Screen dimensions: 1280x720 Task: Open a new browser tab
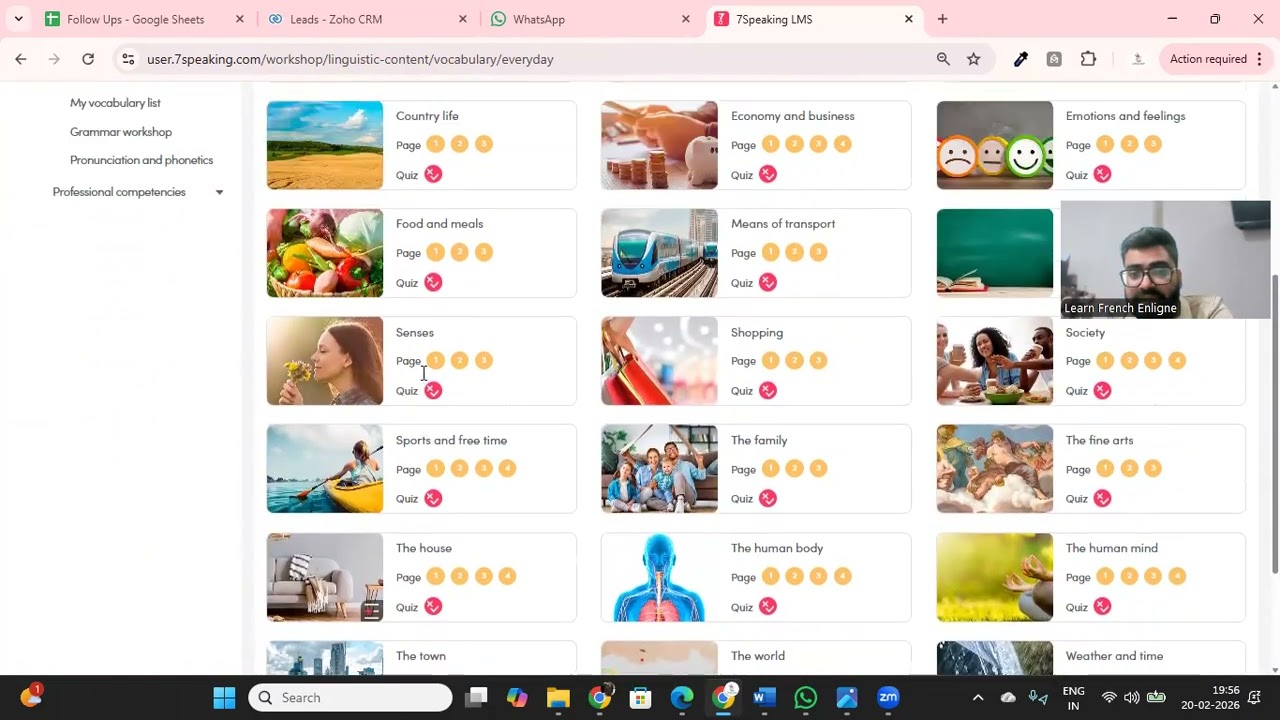pyautogui.click(x=942, y=19)
